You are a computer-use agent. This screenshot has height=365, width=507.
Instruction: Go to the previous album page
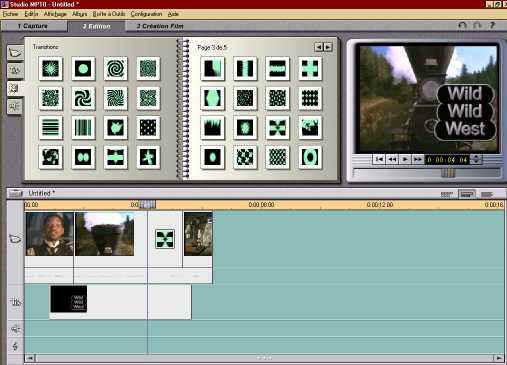pos(319,47)
